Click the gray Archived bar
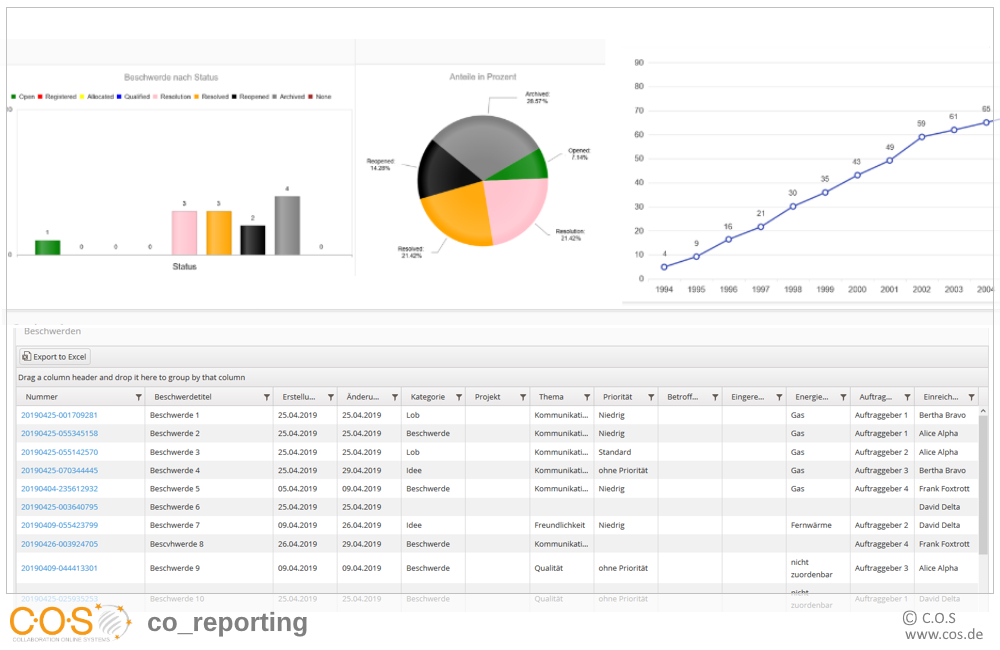The image size is (1000, 650). (x=287, y=226)
